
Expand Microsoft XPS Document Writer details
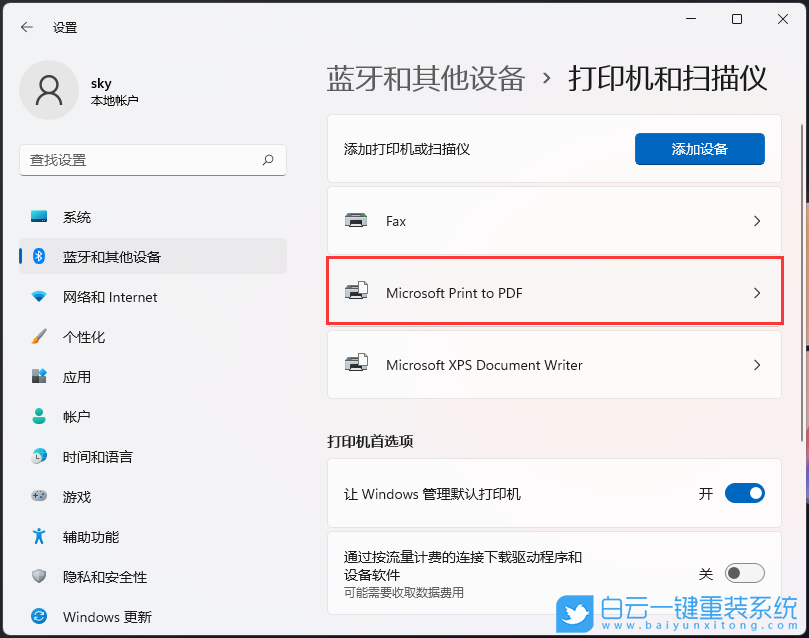pyautogui.click(x=757, y=365)
